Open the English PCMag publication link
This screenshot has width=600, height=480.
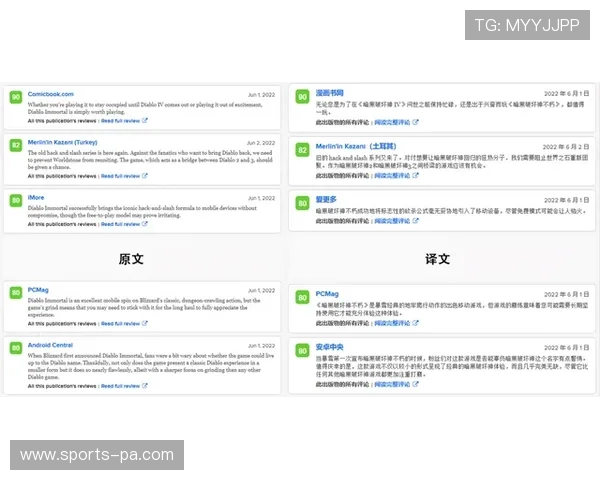point(38,290)
